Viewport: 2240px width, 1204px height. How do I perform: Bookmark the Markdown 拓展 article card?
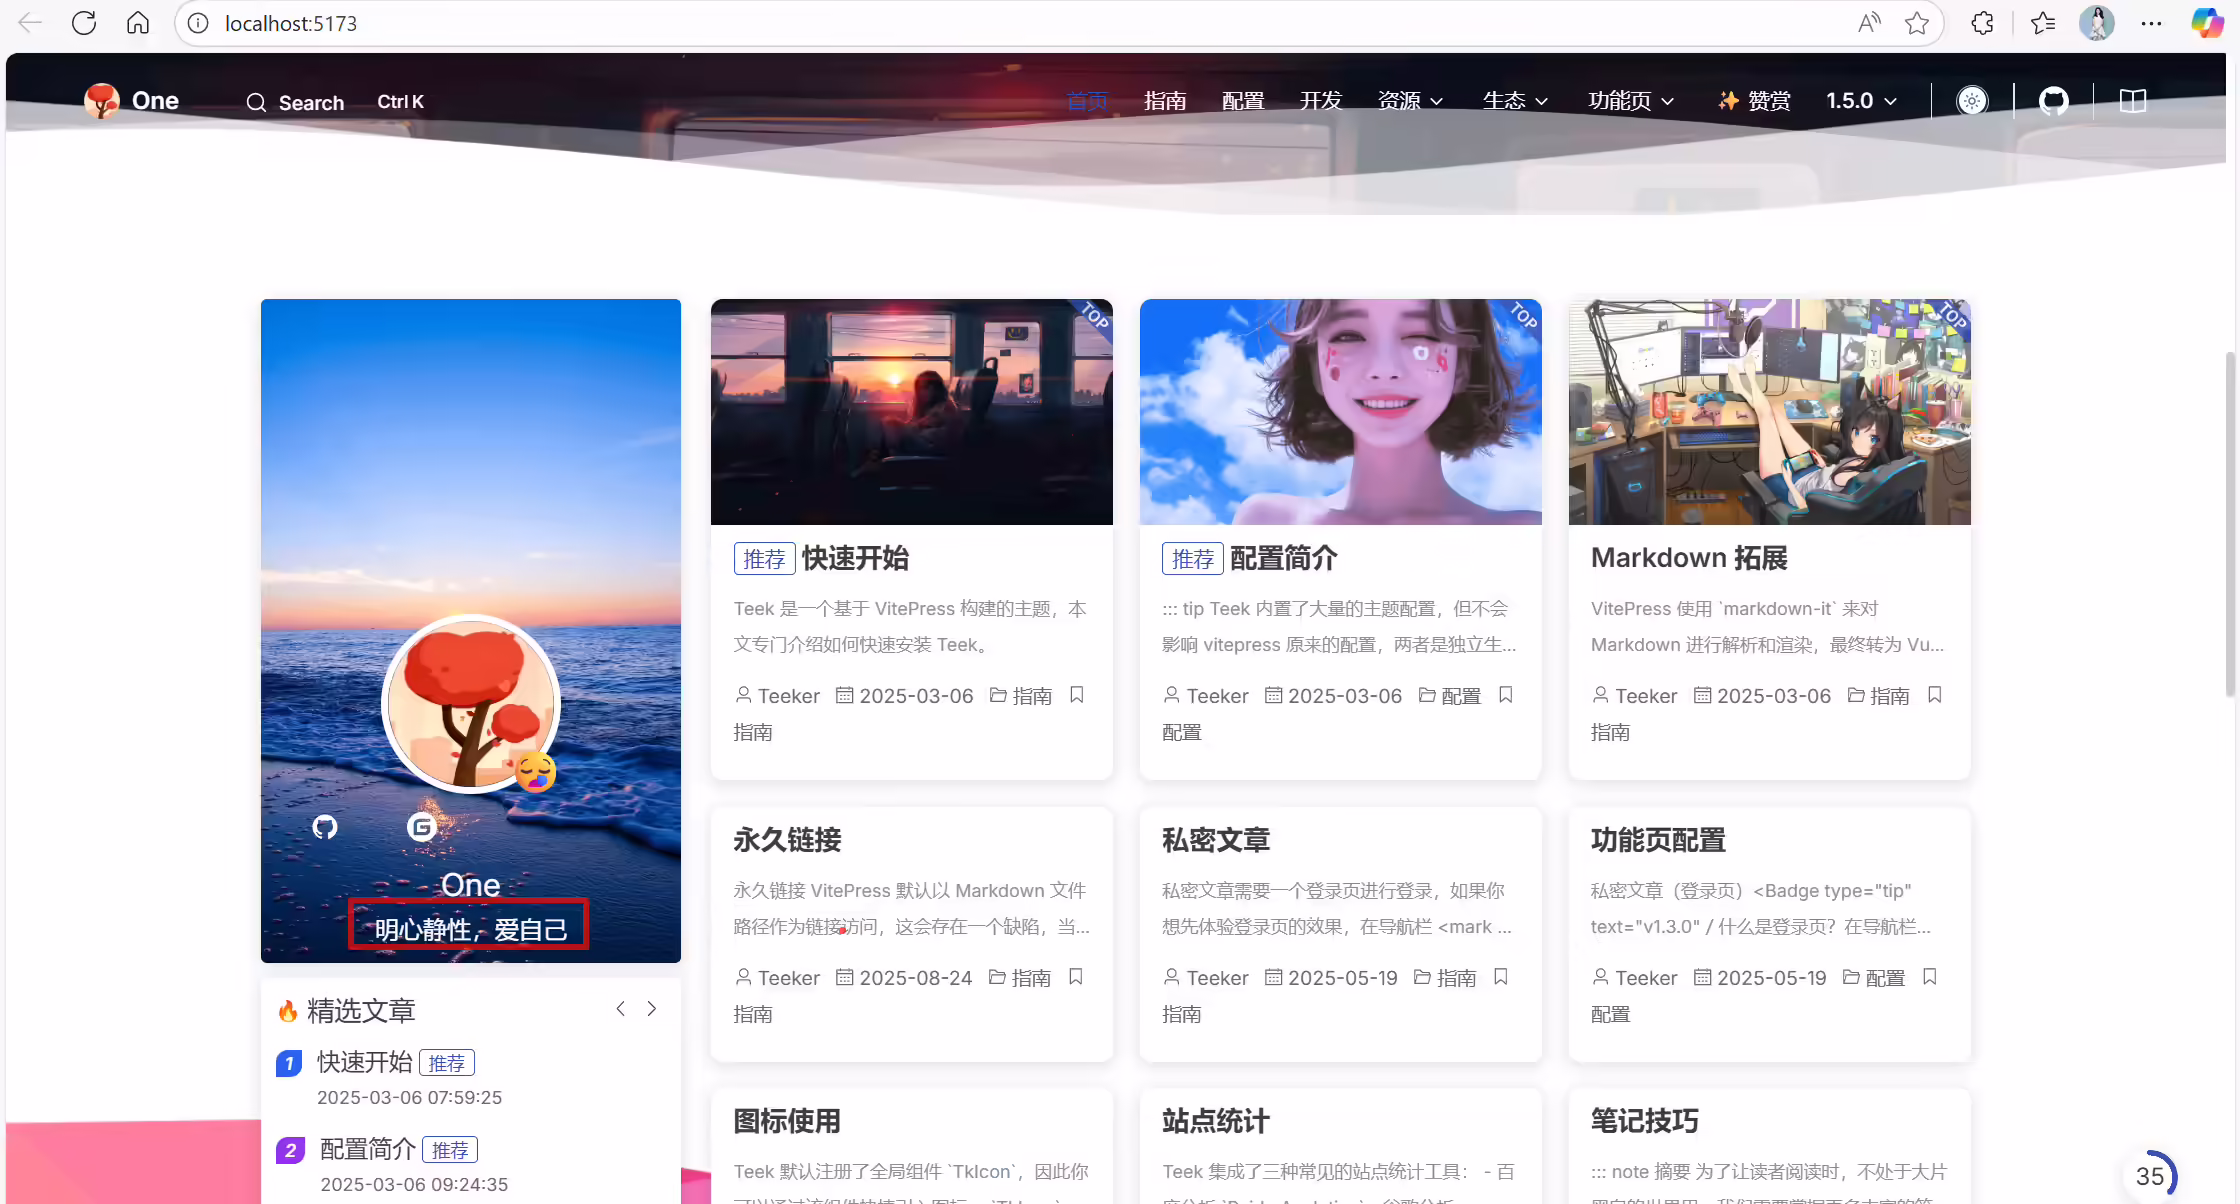(1935, 695)
